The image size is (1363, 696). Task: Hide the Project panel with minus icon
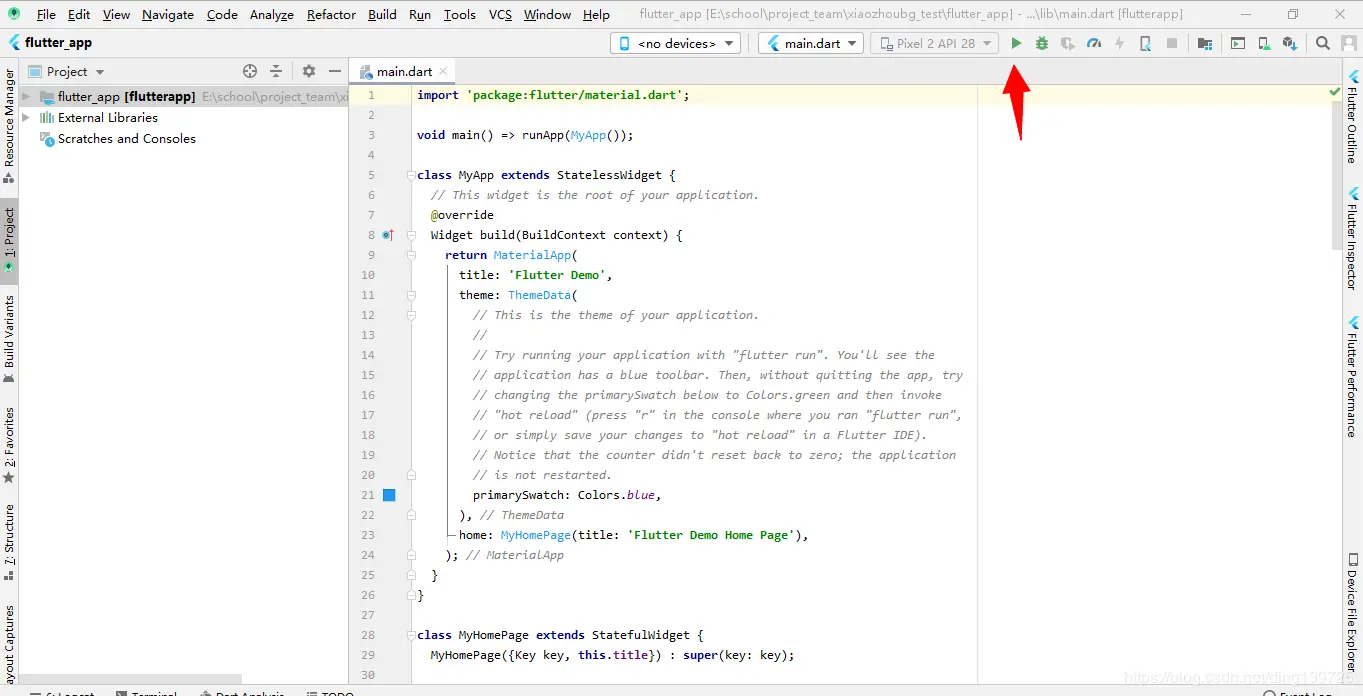click(335, 71)
